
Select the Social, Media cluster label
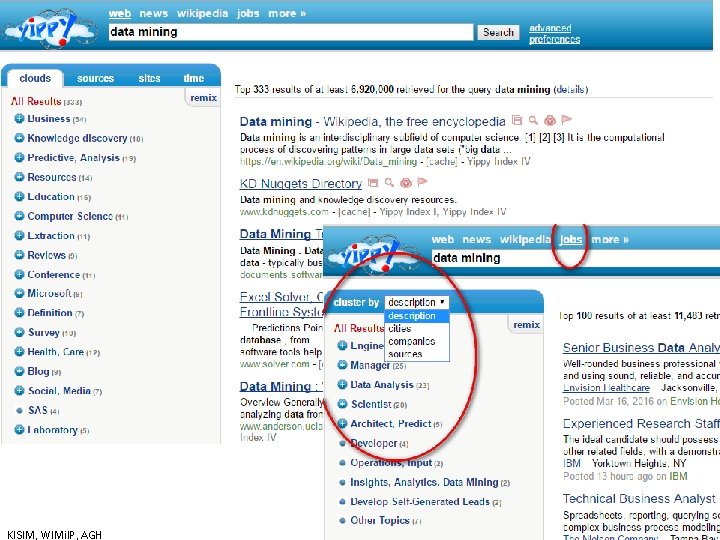point(59,391)
